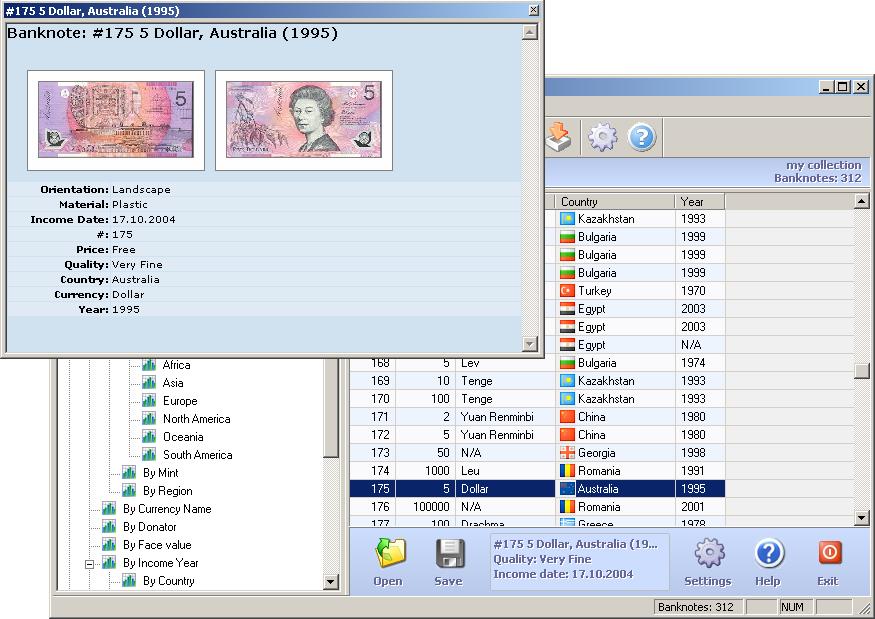This screenshot has height=619, width=875.
Task: Select the By Face value tree item
Action: pyautogui.click(x=157, y=545)
